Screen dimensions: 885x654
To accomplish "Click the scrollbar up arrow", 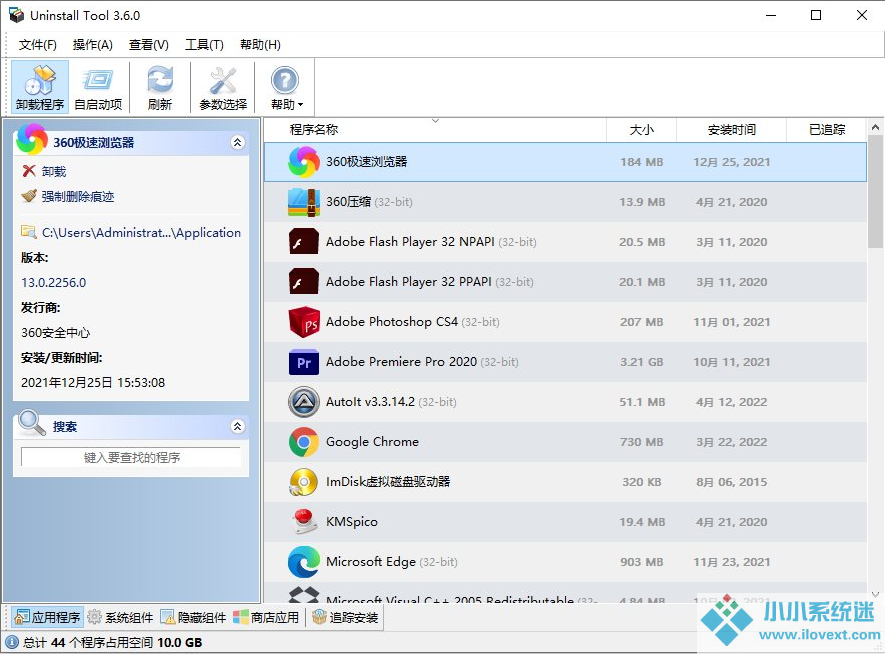I will [x=875, y=128].
